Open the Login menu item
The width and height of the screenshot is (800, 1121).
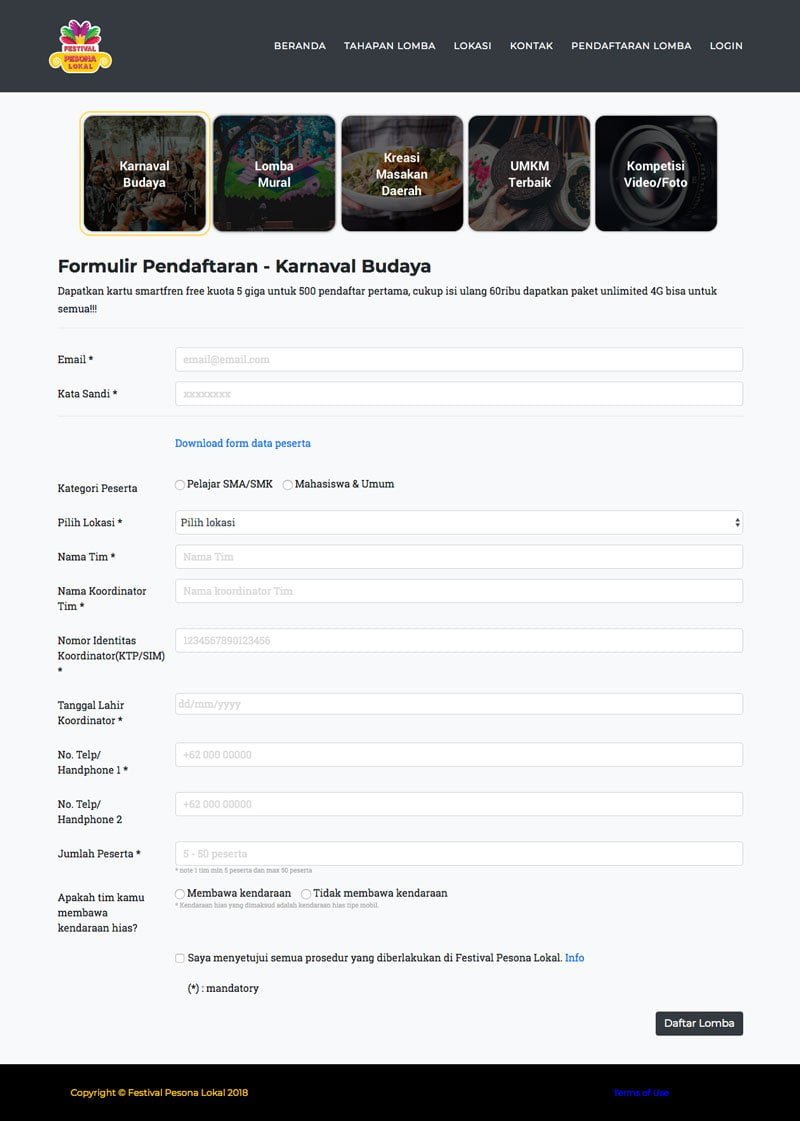726,46
